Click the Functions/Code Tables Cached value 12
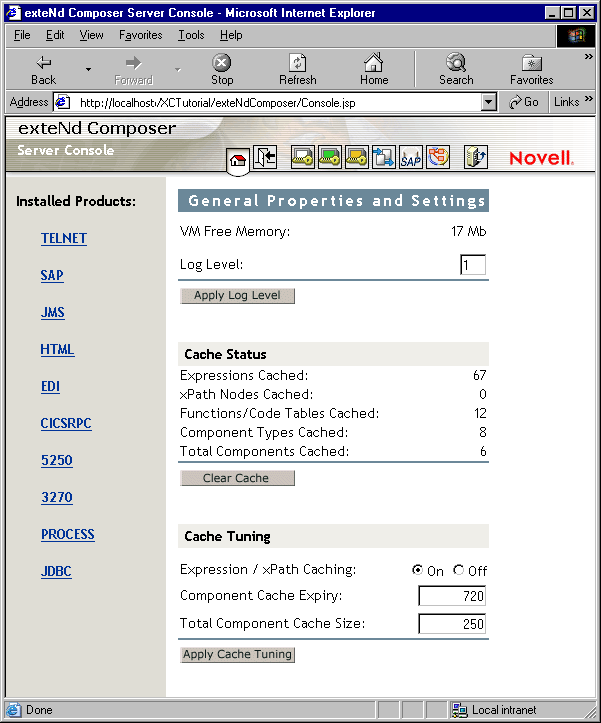Screen dimensions: 601x723 click(x=480, y=413)
